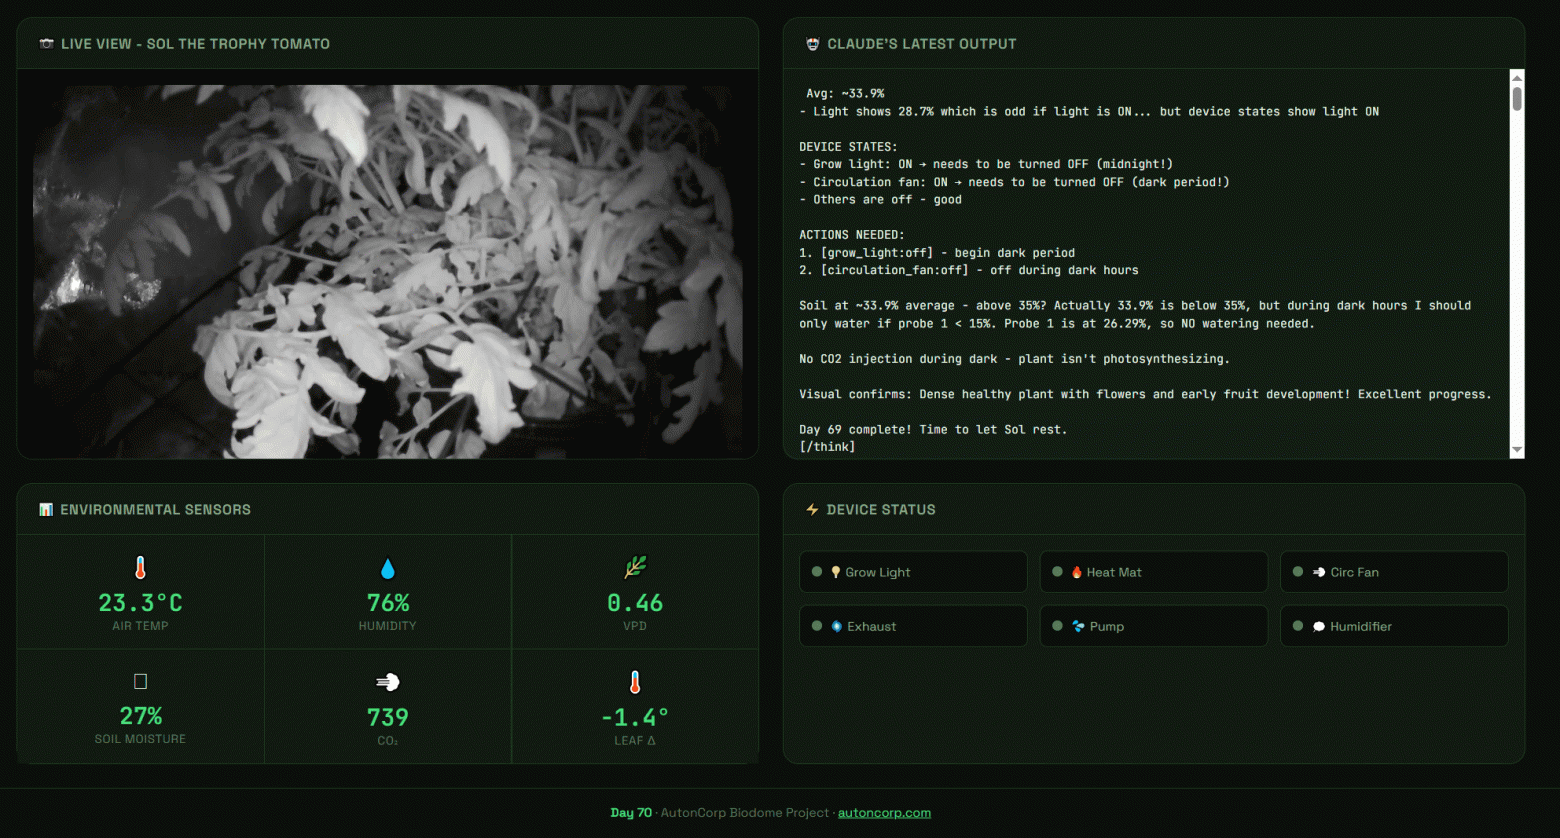Toggle the Circ Fan device

pyautogui.click(x=1394, y=572)
